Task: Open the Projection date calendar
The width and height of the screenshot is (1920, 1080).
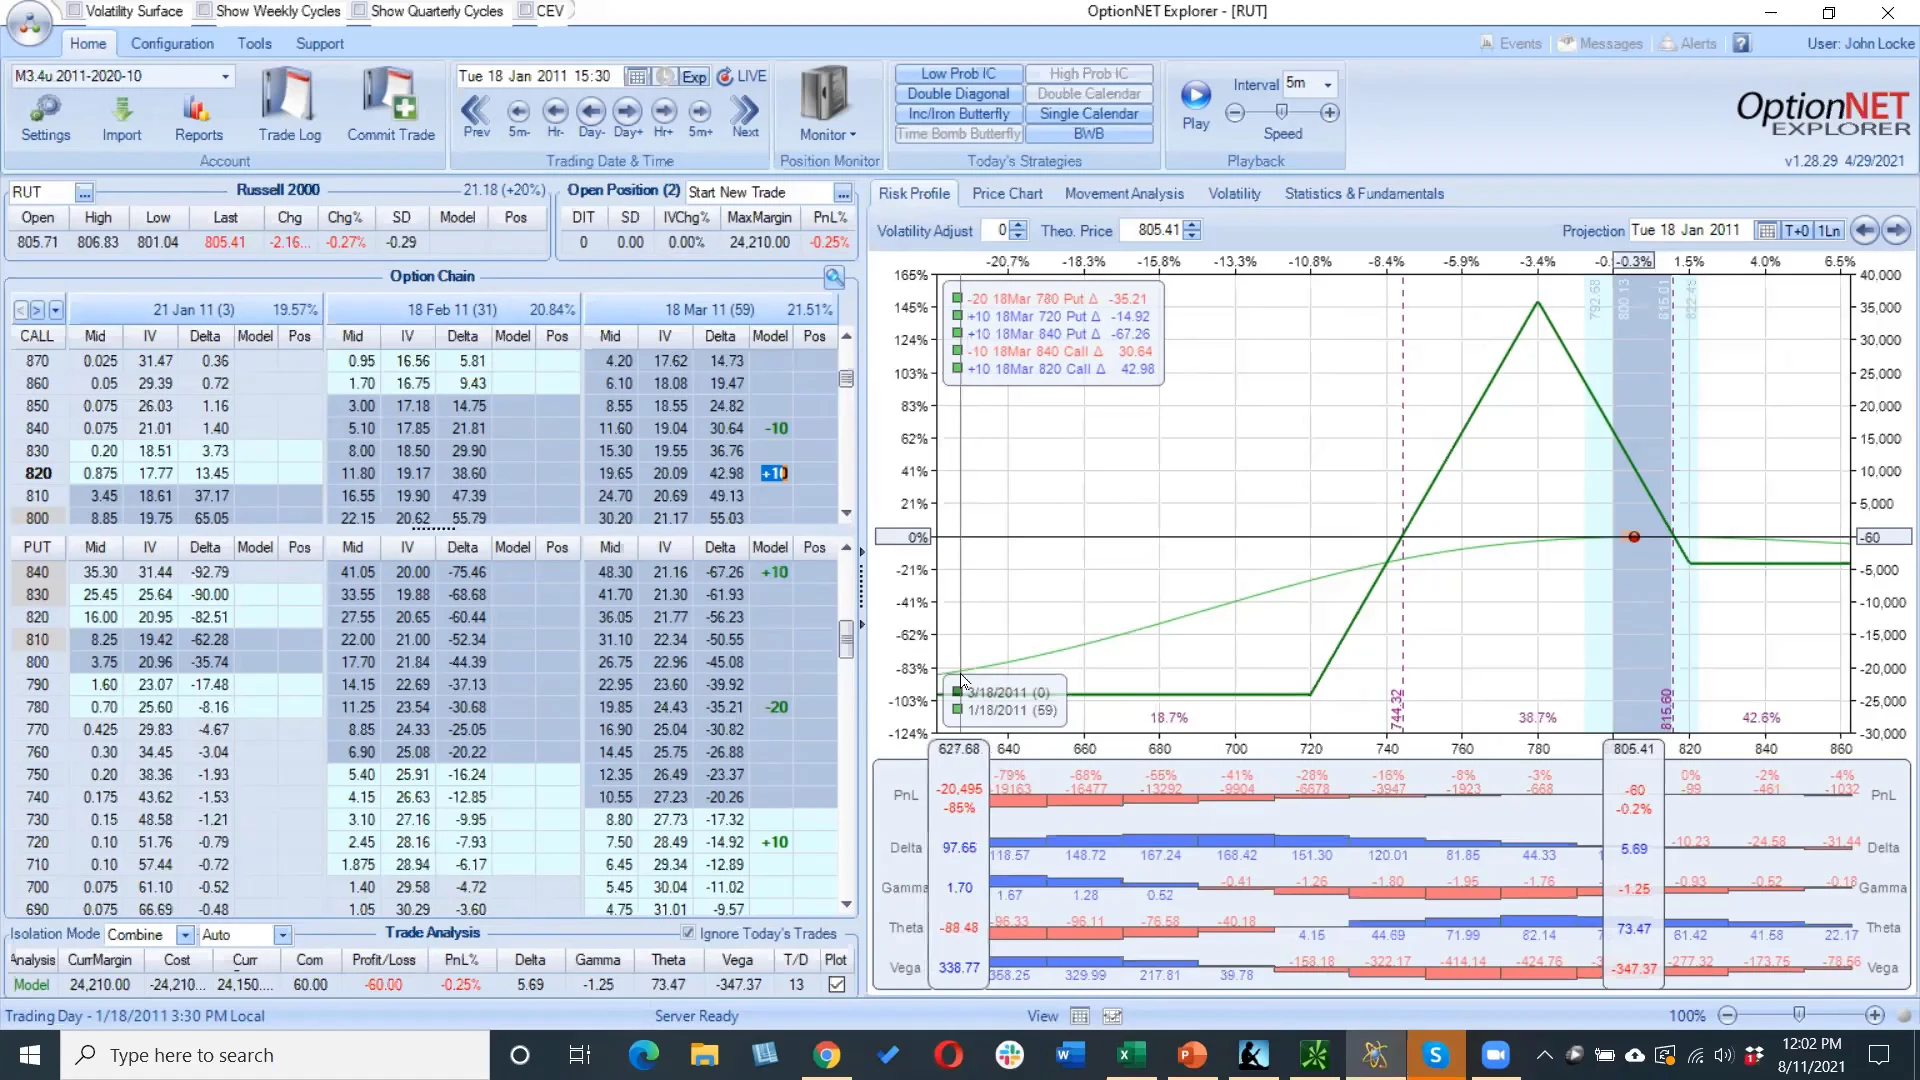Action: [1767, 231]
